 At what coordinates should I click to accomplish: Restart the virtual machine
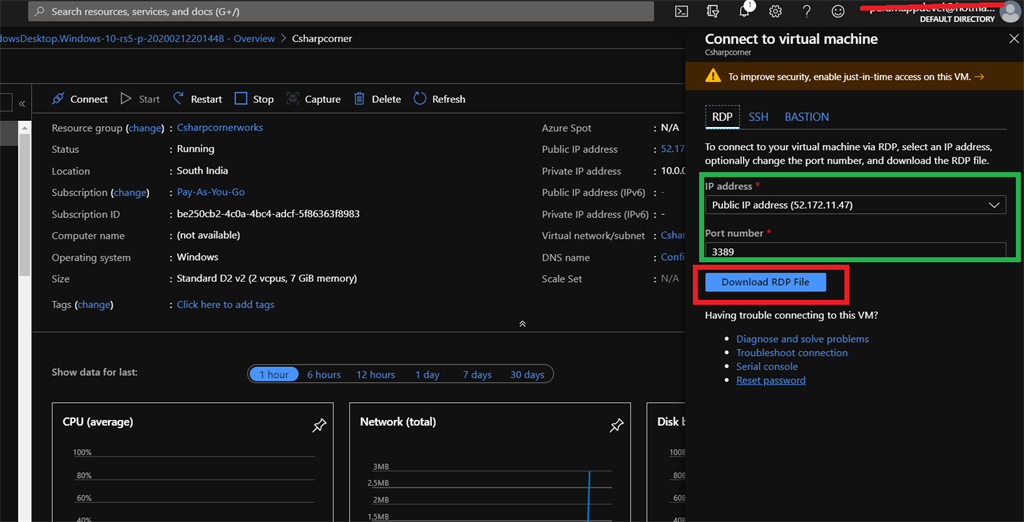197,99
